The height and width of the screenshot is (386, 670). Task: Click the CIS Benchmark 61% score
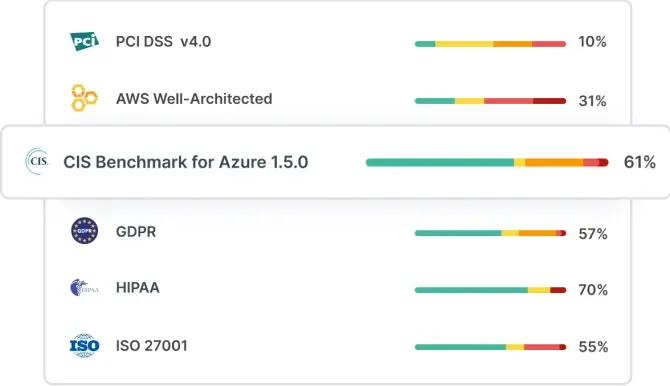click(639, 162)
